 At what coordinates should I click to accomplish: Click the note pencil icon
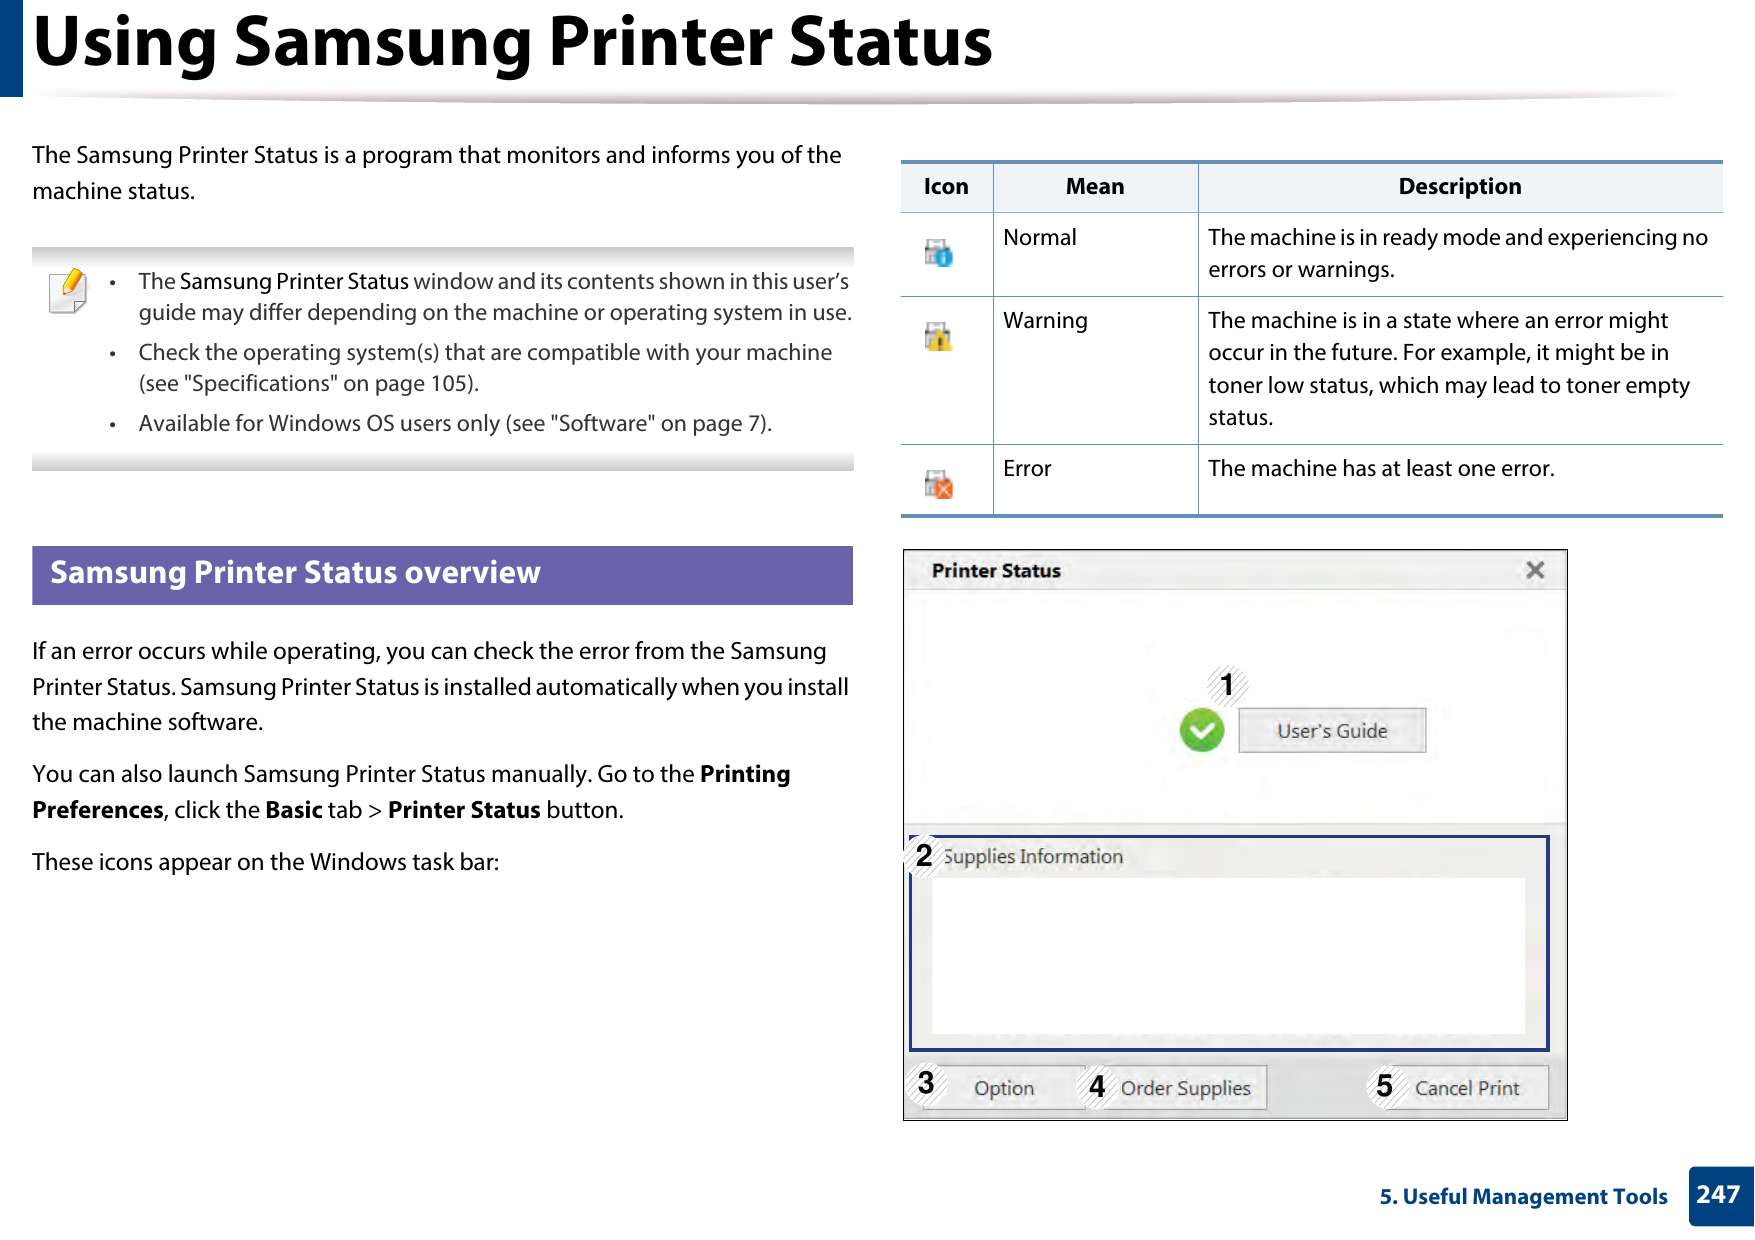68,291
